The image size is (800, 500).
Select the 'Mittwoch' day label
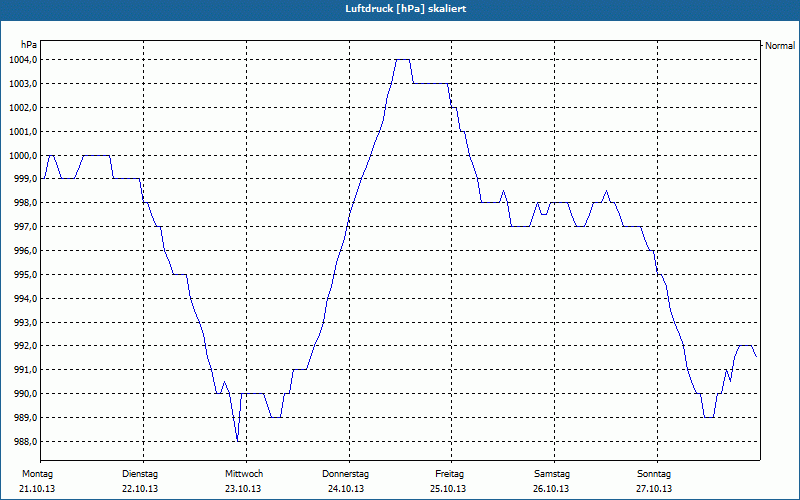tap(244, 474)
